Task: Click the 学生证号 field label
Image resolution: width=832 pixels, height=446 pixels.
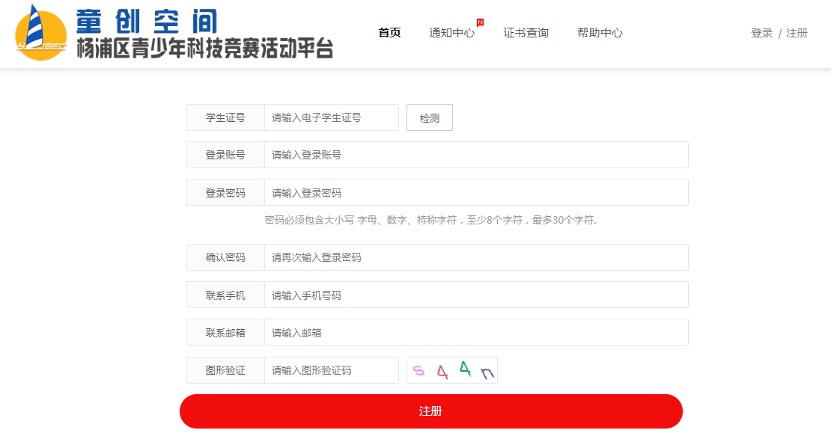Action: (x=225, y=118)
